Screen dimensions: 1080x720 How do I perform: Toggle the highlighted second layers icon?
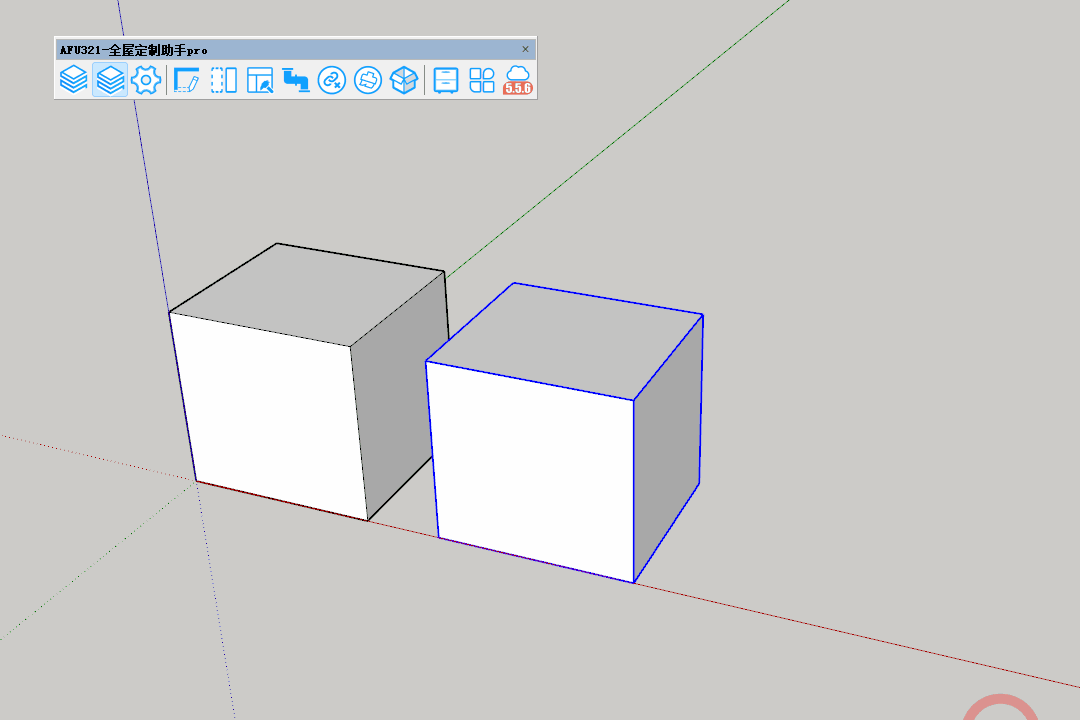click(110, 80)
